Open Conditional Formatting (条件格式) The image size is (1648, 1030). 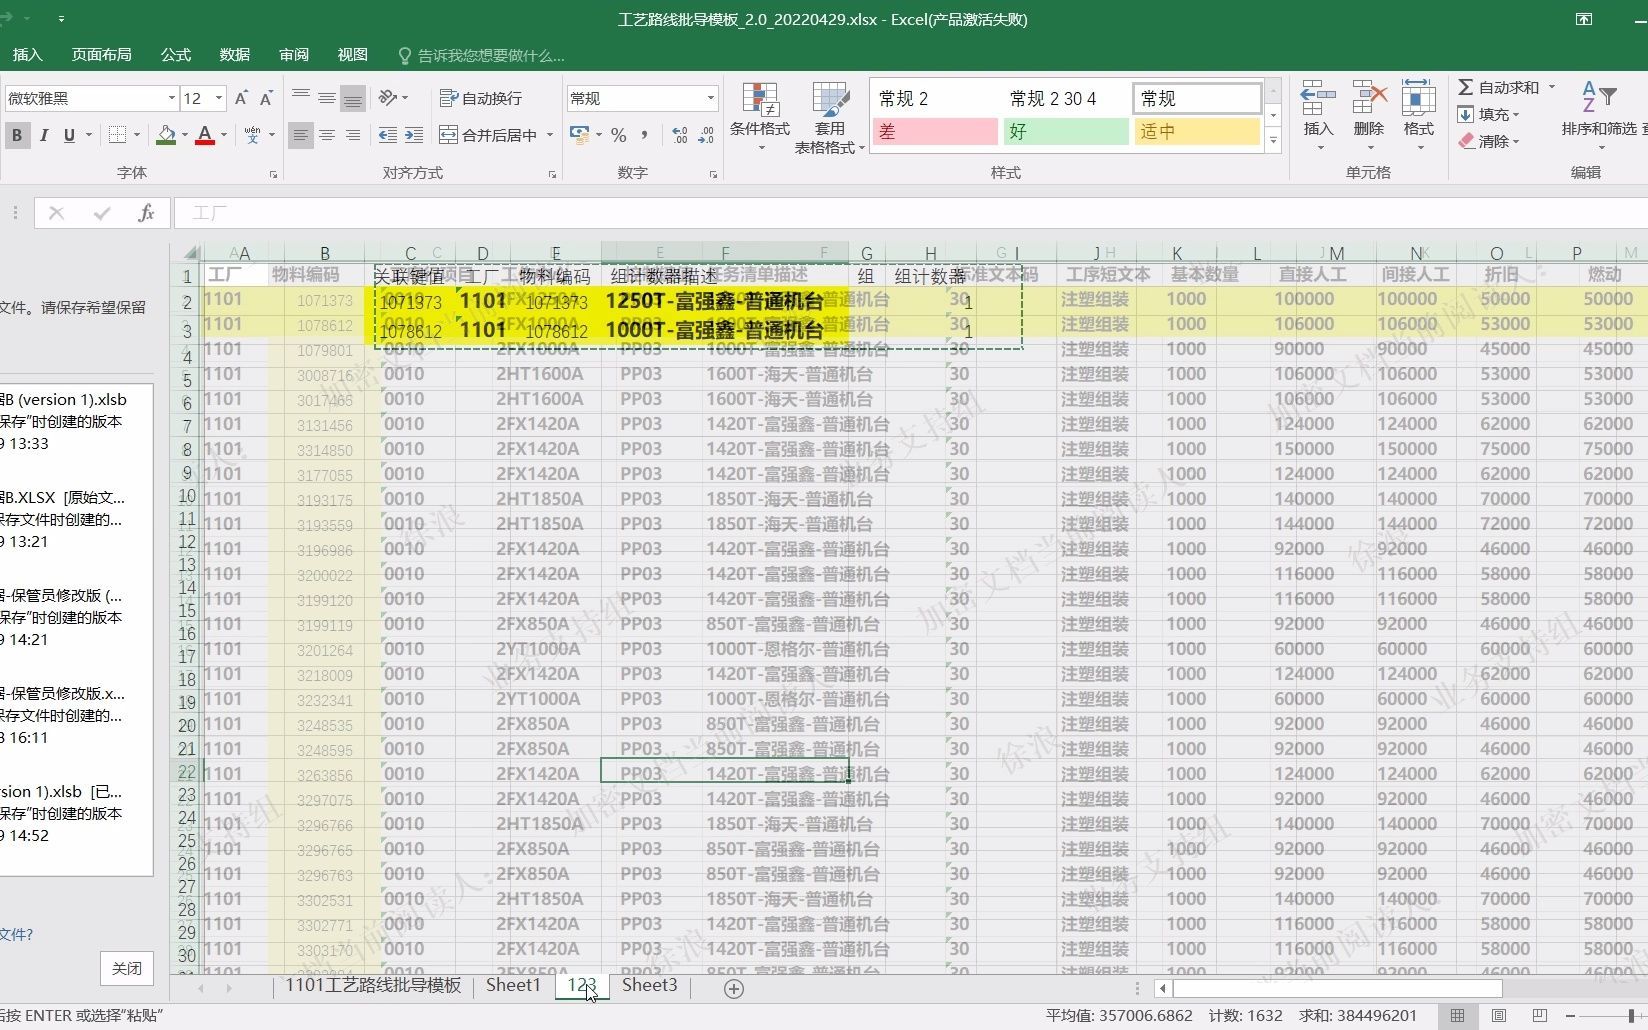click(x=760, y=117)
